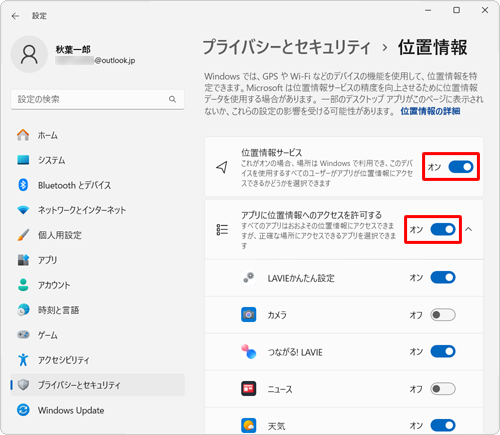The width and height of the screenshot is (500, 435).
Task: Click the privacy shield icon
Action: [x=23, y=385]
